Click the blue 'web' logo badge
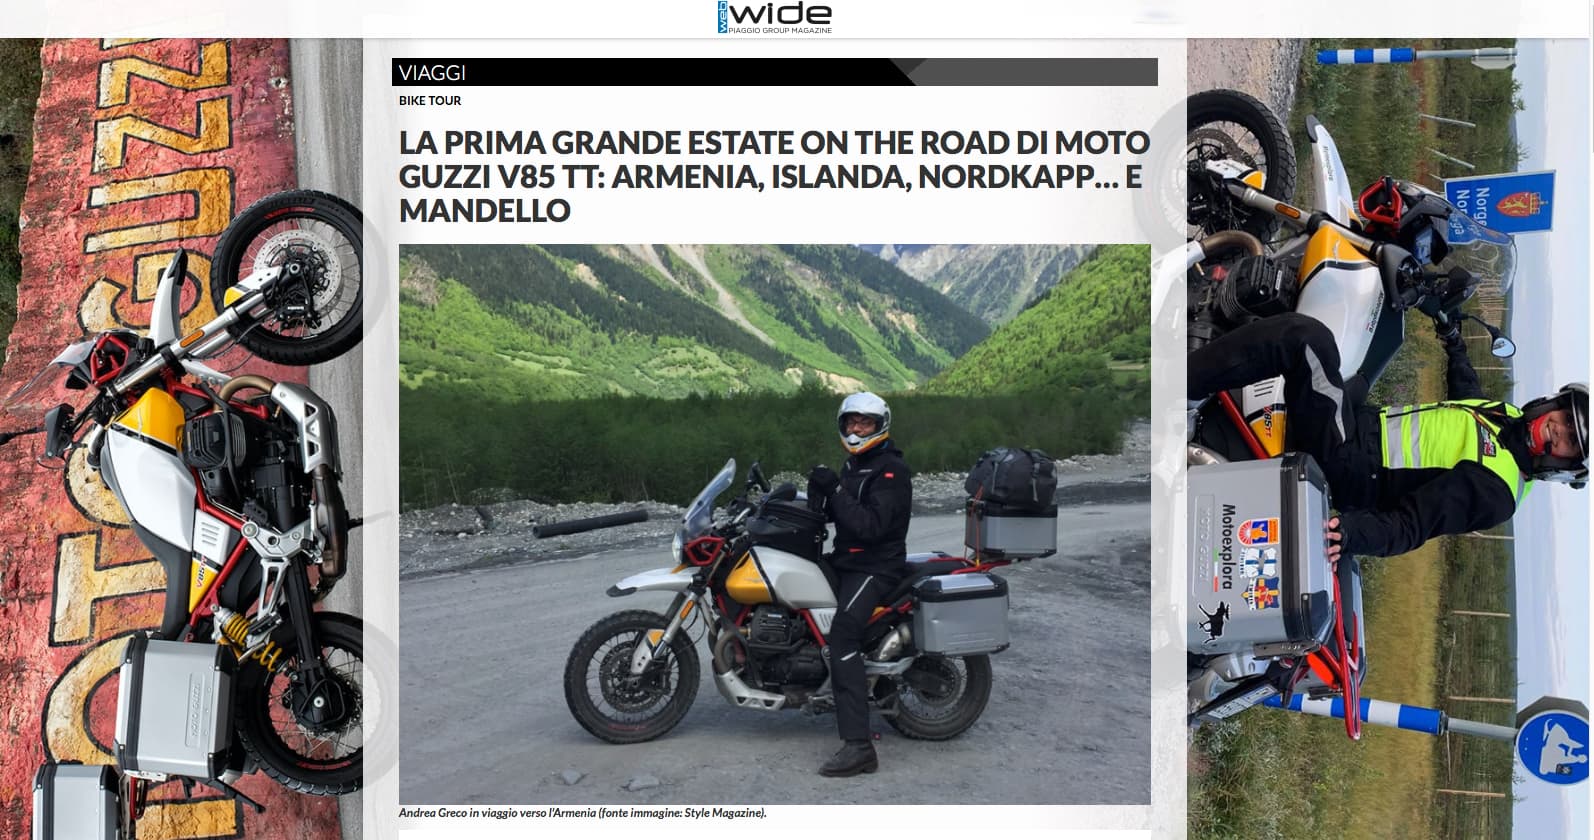This screenshot has height=840, width=1594. pyautogui.click(x=723, y=17)
